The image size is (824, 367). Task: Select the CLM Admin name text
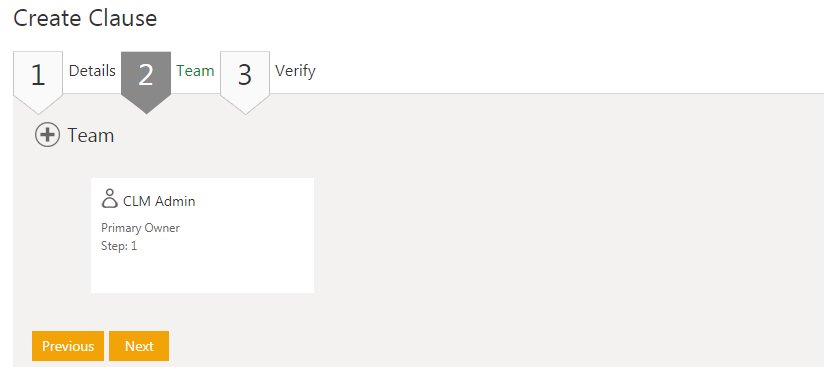(159, 201)
